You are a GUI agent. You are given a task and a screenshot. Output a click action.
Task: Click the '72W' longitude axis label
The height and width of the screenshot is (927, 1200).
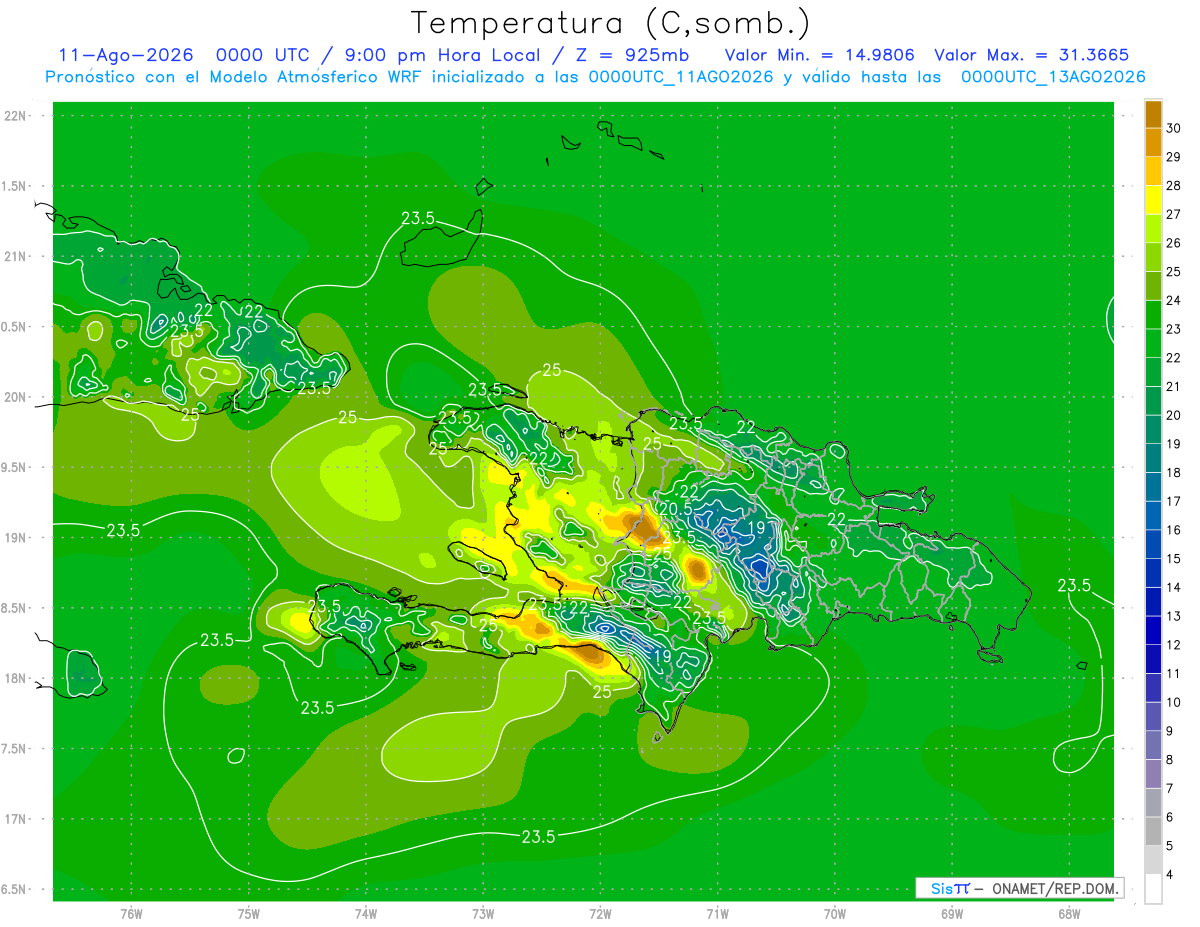600,914
